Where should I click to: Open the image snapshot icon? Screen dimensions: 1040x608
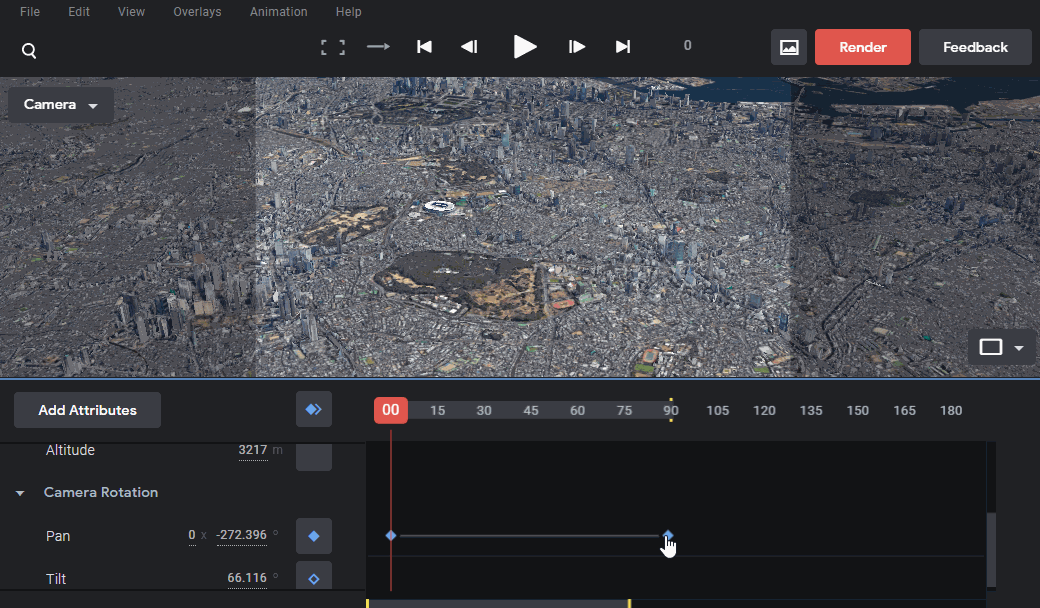(x=789, y=47)
